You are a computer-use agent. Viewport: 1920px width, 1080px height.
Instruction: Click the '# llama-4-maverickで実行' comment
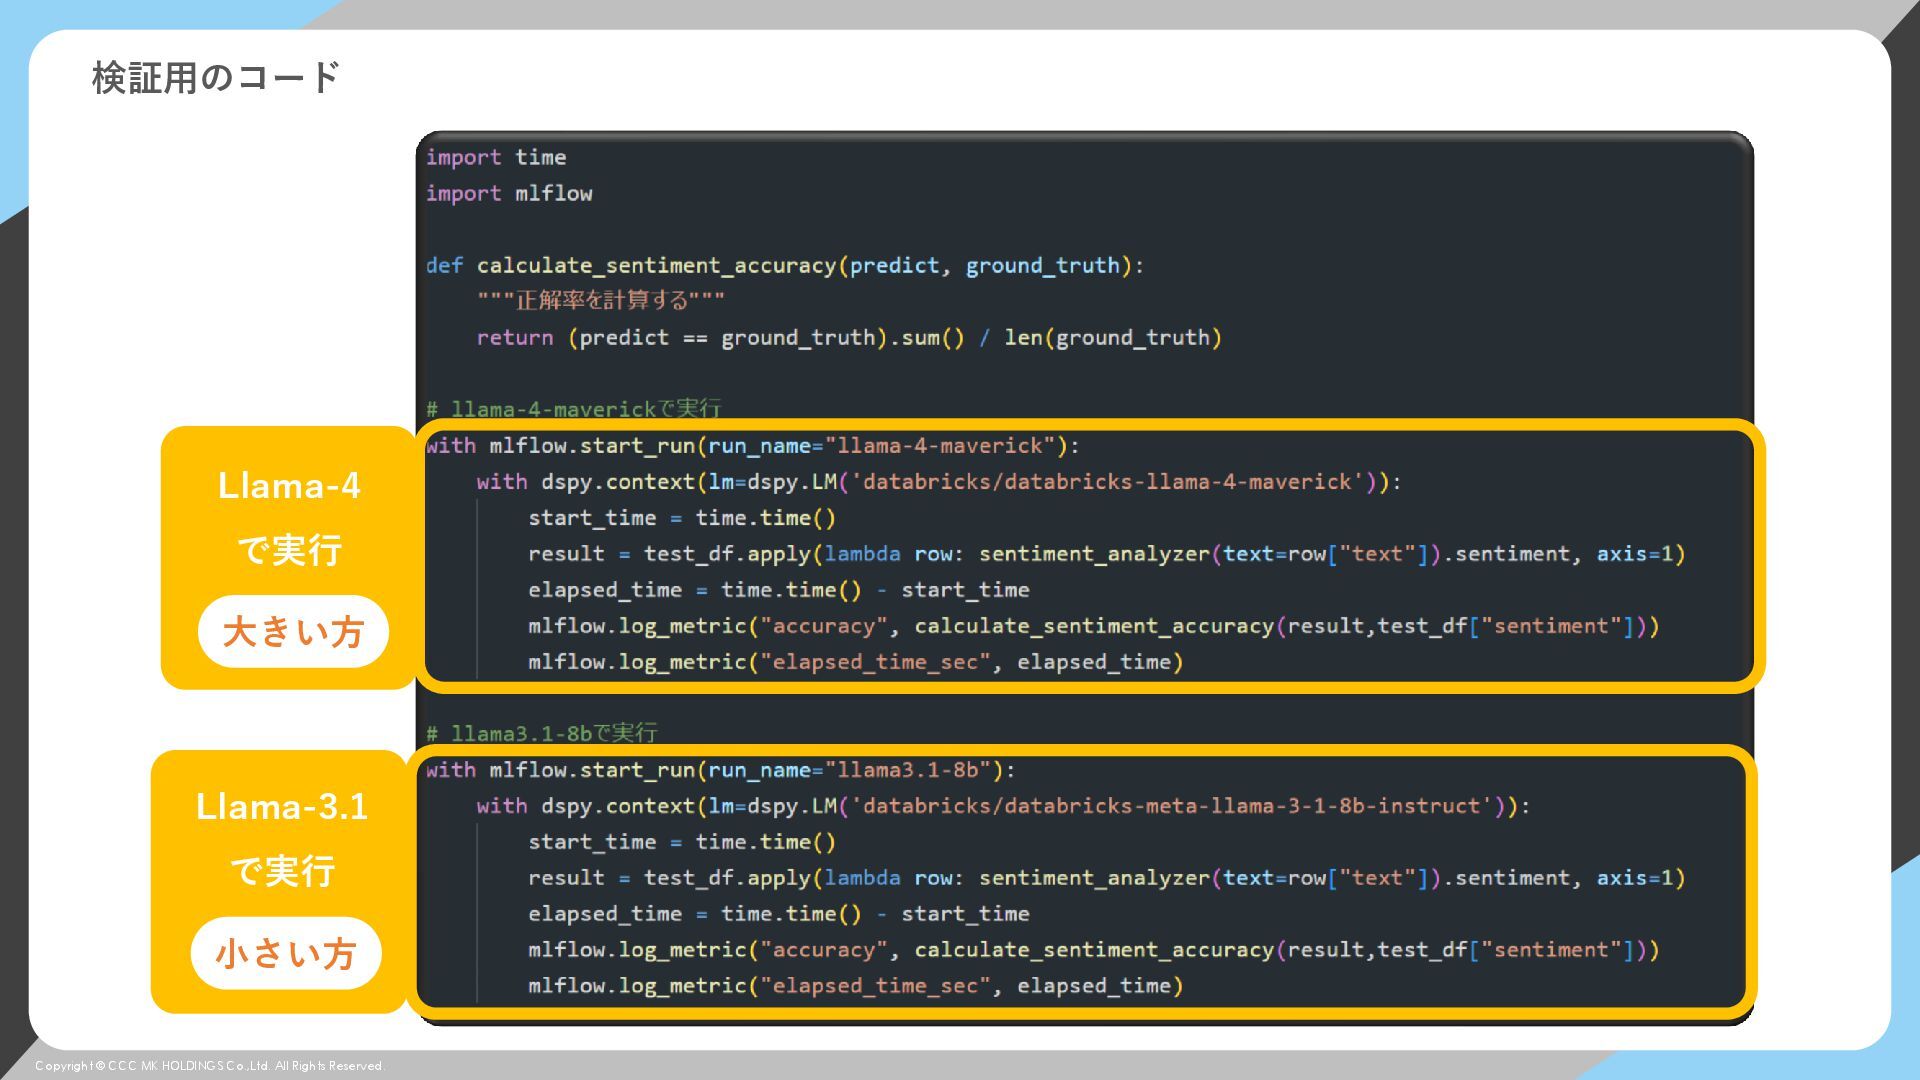tap(574, 409)
